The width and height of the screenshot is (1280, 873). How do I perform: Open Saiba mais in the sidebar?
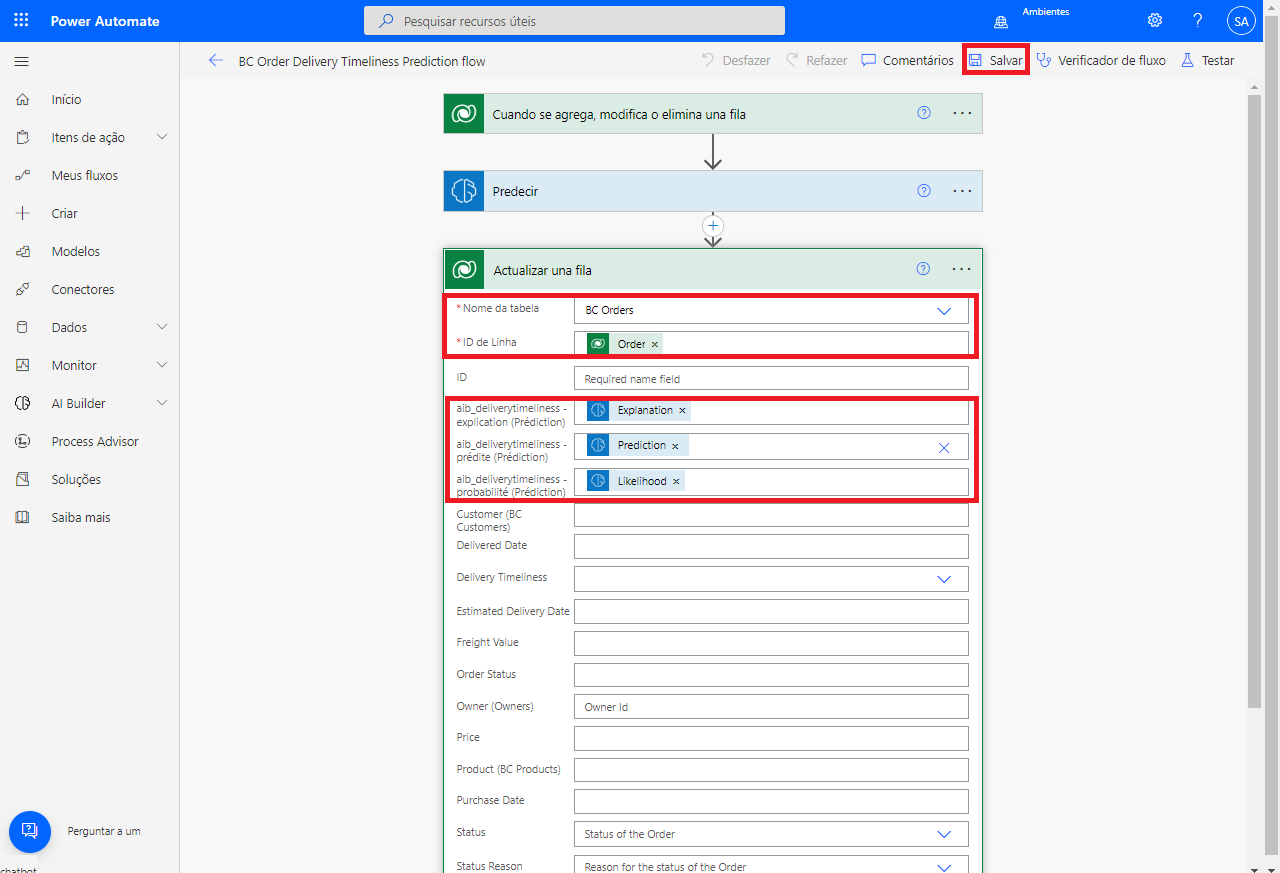[81, 518]
